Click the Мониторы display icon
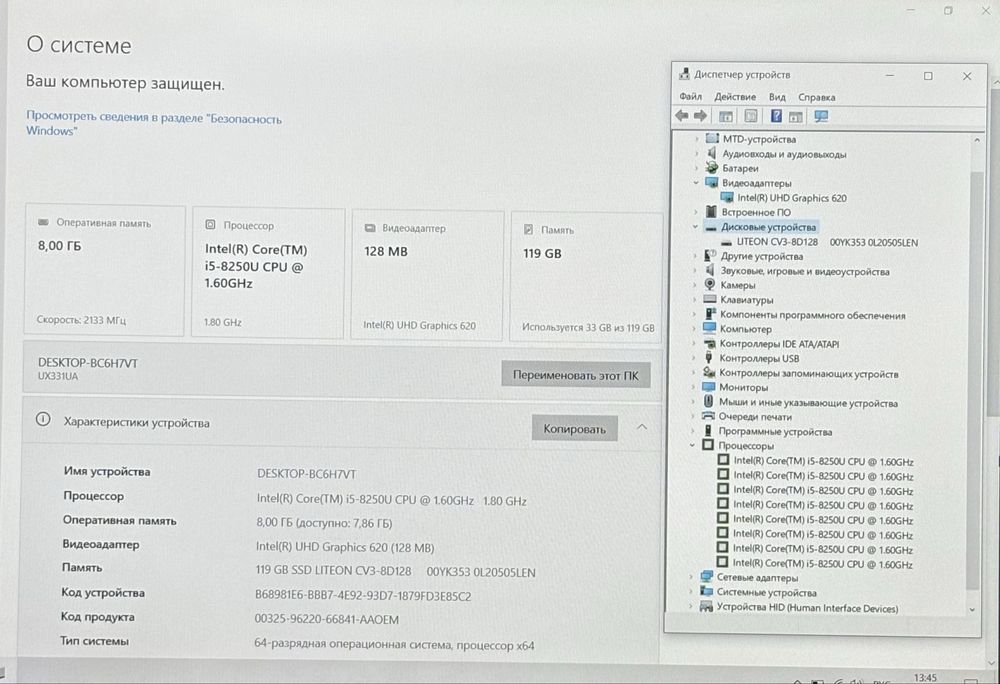This screenshot has height=684, width=1000. [709, 387]
